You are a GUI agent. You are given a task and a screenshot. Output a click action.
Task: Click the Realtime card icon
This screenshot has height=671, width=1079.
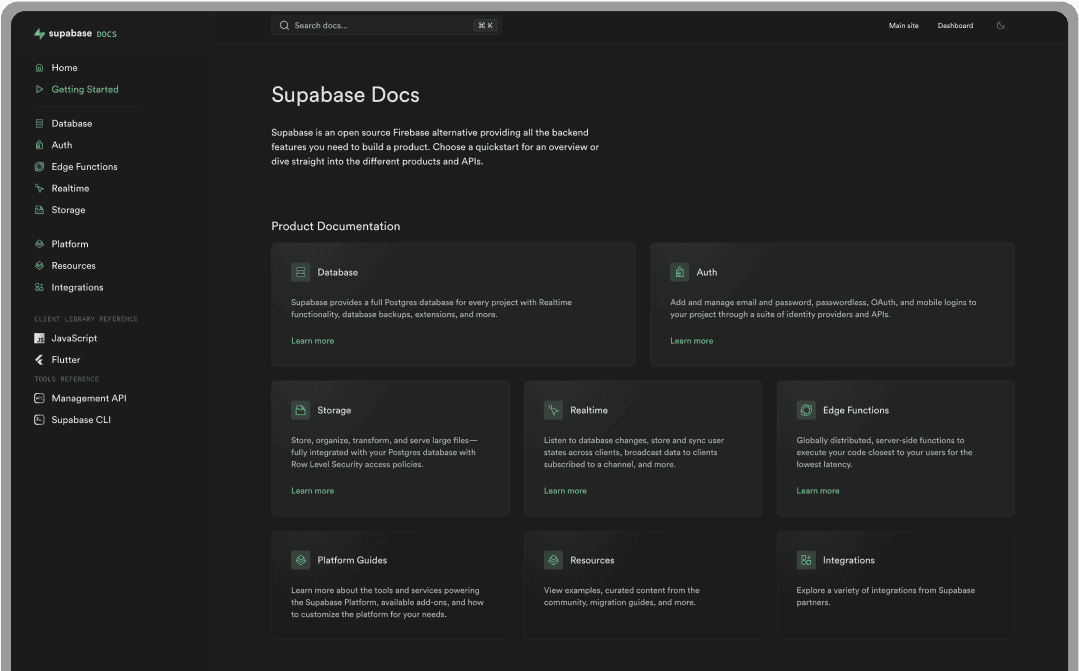point(553,410)
